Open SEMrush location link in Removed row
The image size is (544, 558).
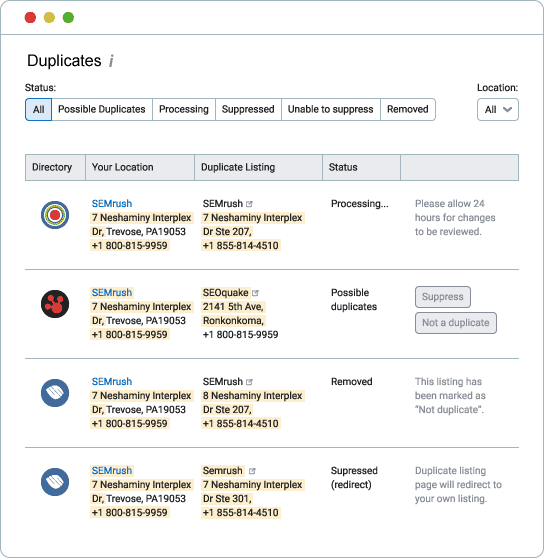point(112,382)
